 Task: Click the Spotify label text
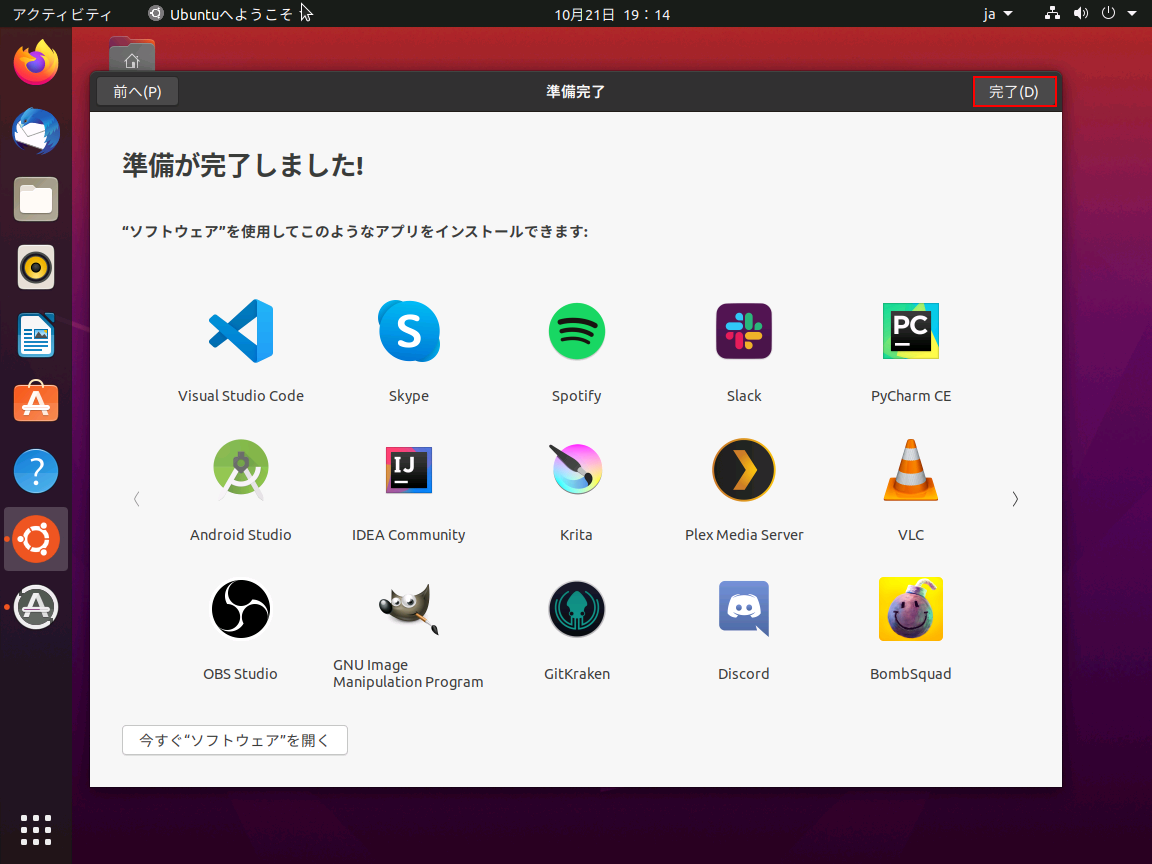pyautogui.click(x=577, y=396)
